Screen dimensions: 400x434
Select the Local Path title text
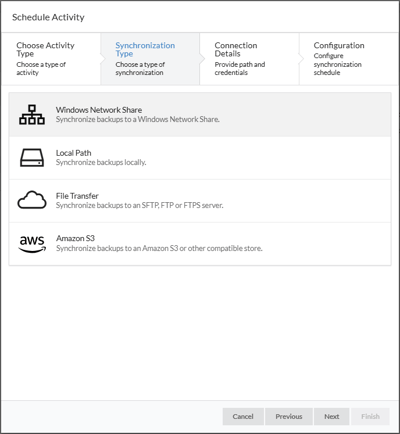(73, 153)
